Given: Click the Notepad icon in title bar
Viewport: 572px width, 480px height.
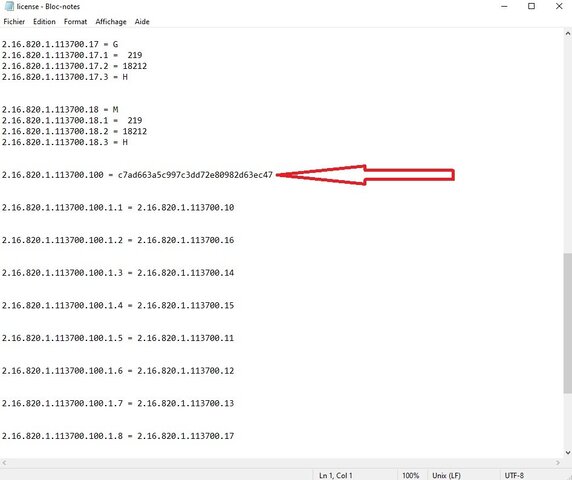Looking at the screenshot, I should (x=9, y=6).
